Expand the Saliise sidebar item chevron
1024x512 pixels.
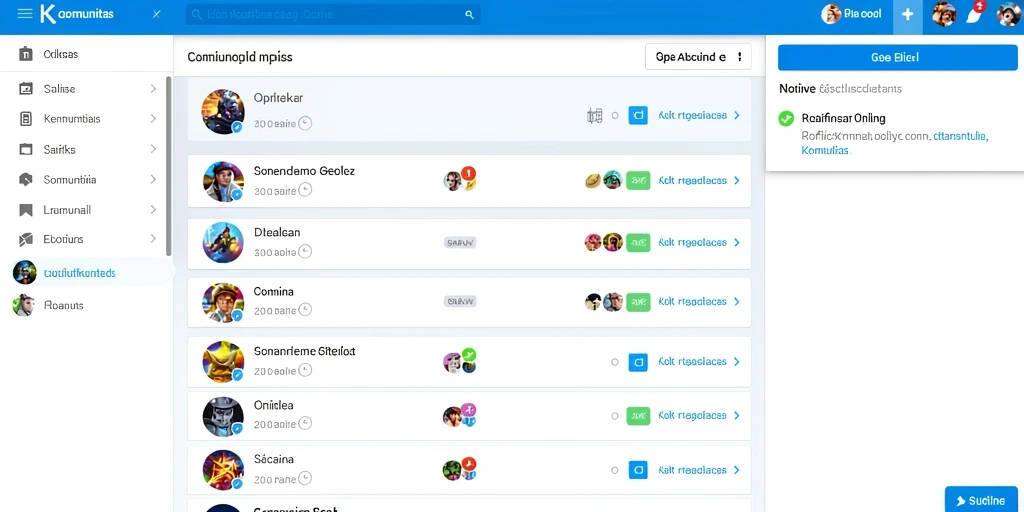coord(153,89)
